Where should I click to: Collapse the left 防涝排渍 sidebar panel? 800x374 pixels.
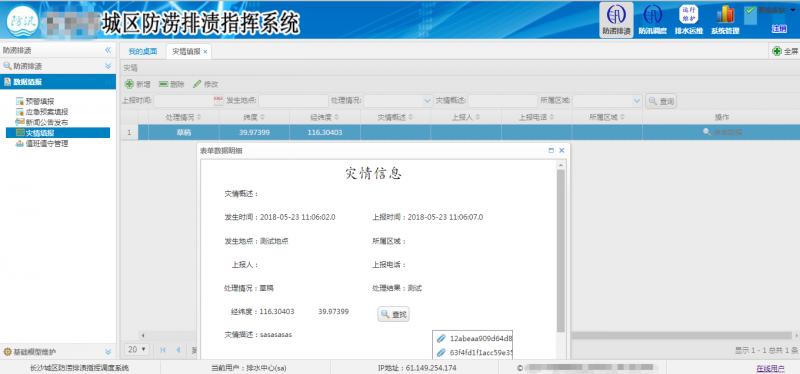coord(108,50)
